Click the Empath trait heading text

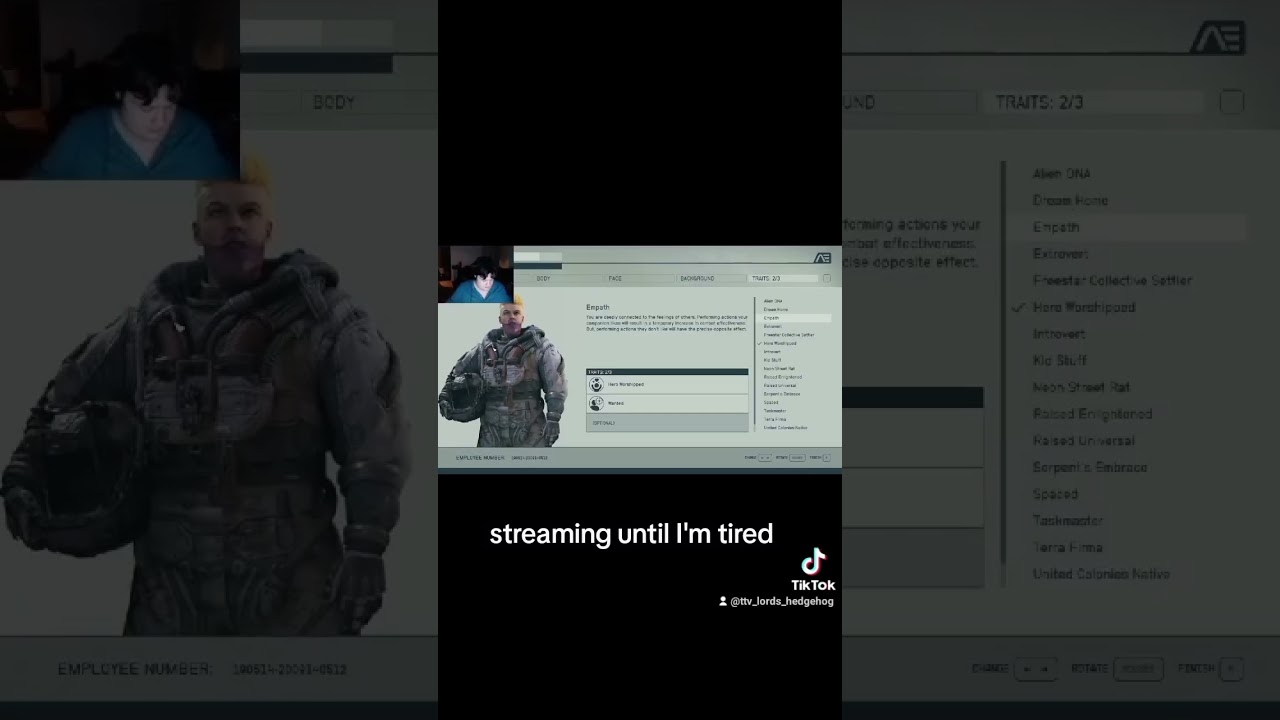click(x=597, y=307)
